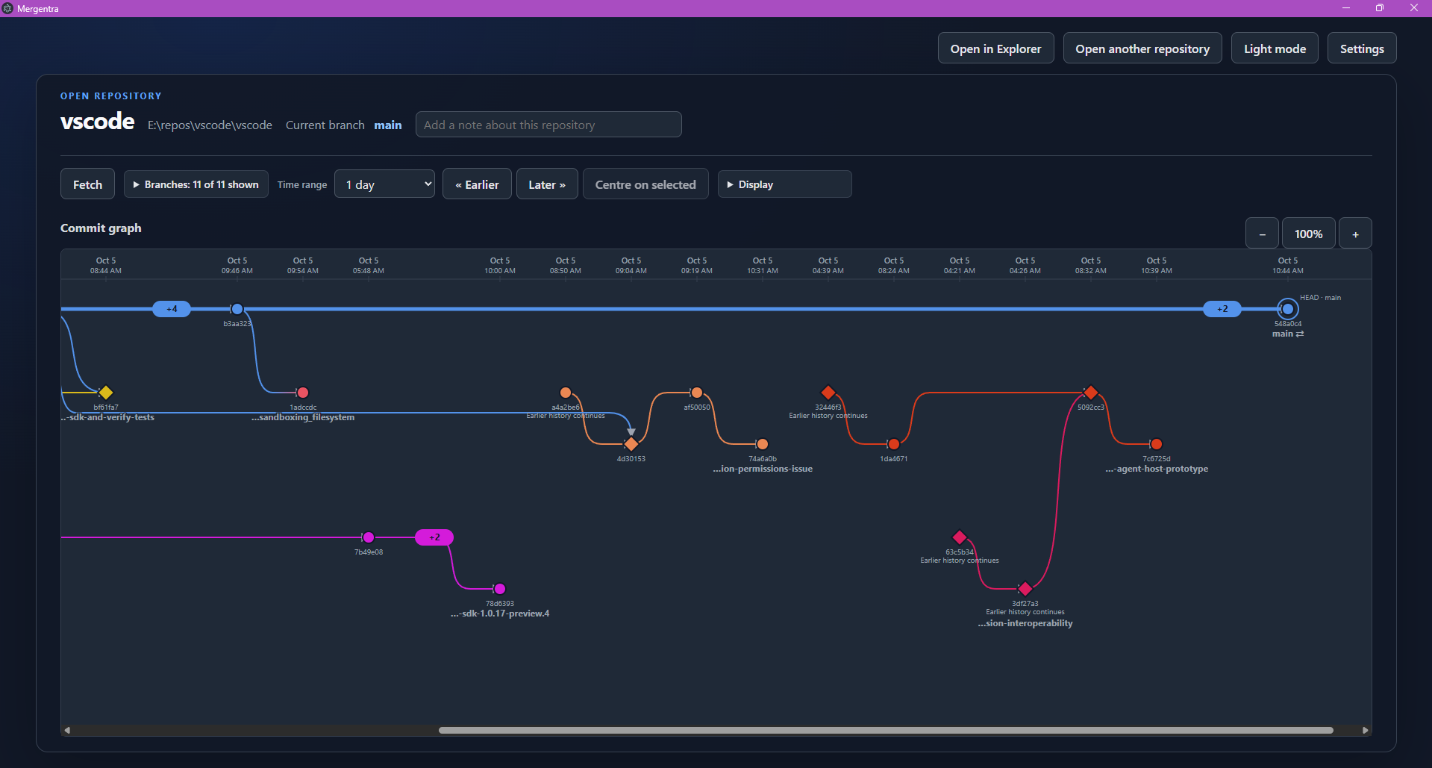Go to Later commits

tap(547, 184)
